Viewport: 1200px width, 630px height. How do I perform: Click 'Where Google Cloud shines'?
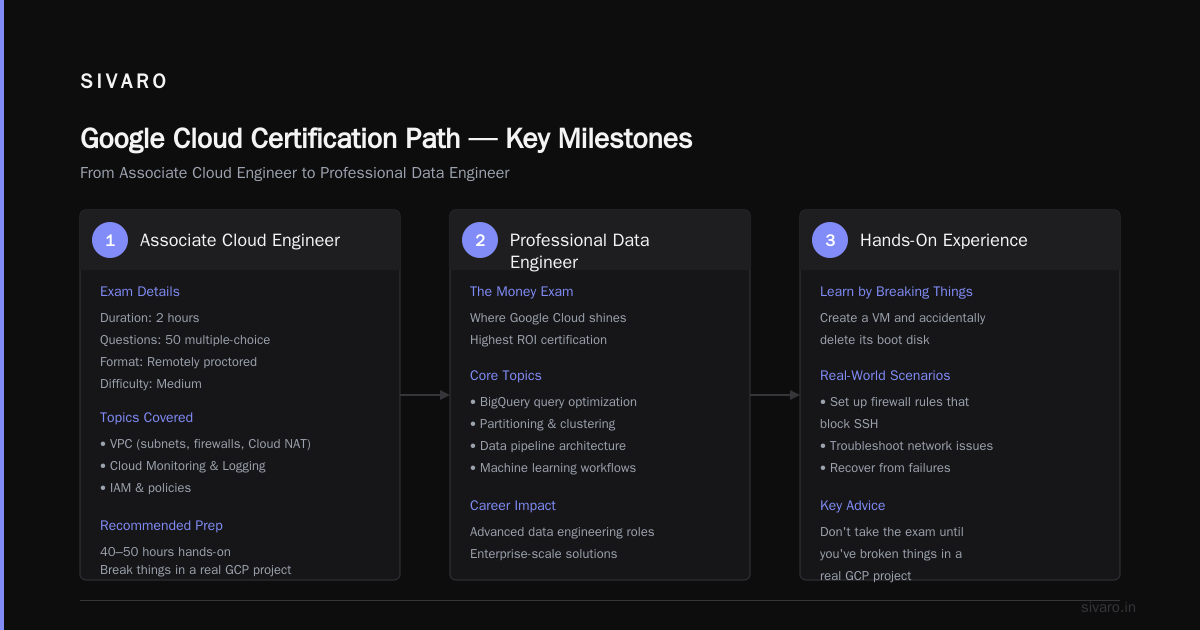click(548, 318)
